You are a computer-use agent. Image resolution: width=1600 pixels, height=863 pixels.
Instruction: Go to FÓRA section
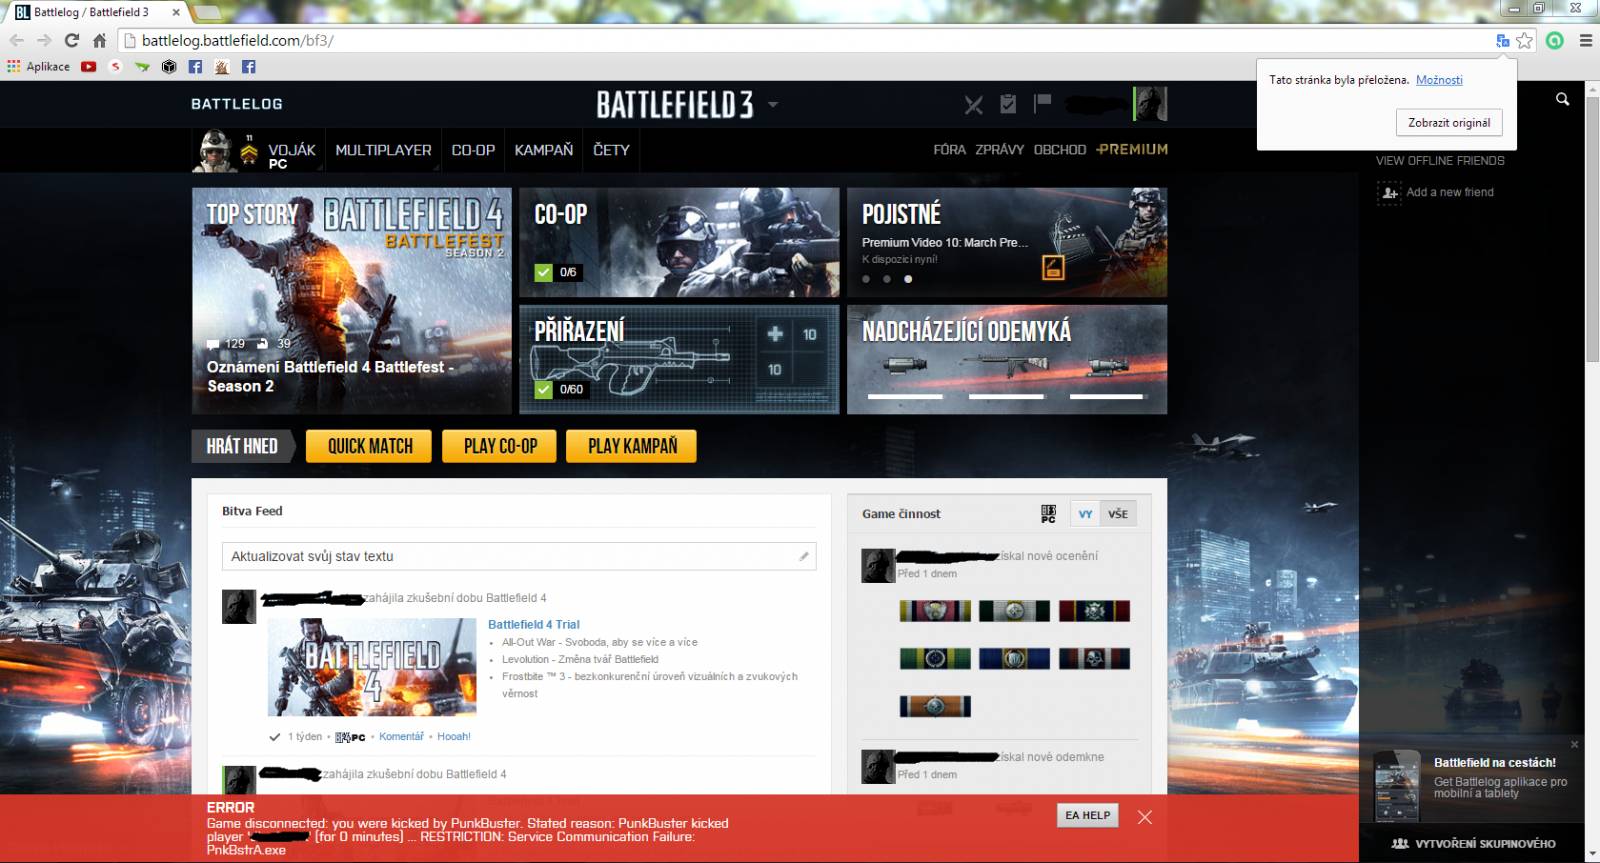point(949,150)
